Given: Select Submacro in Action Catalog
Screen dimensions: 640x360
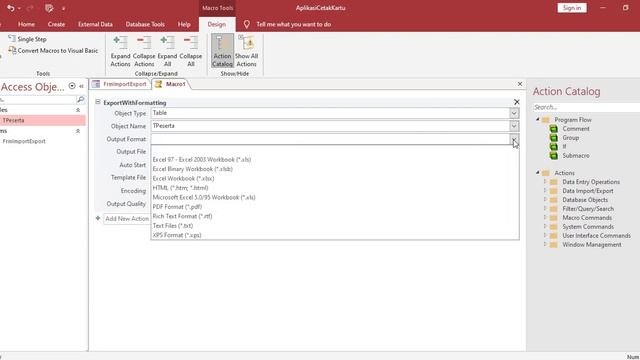Looking at the screenshot, I should point(576,156).
